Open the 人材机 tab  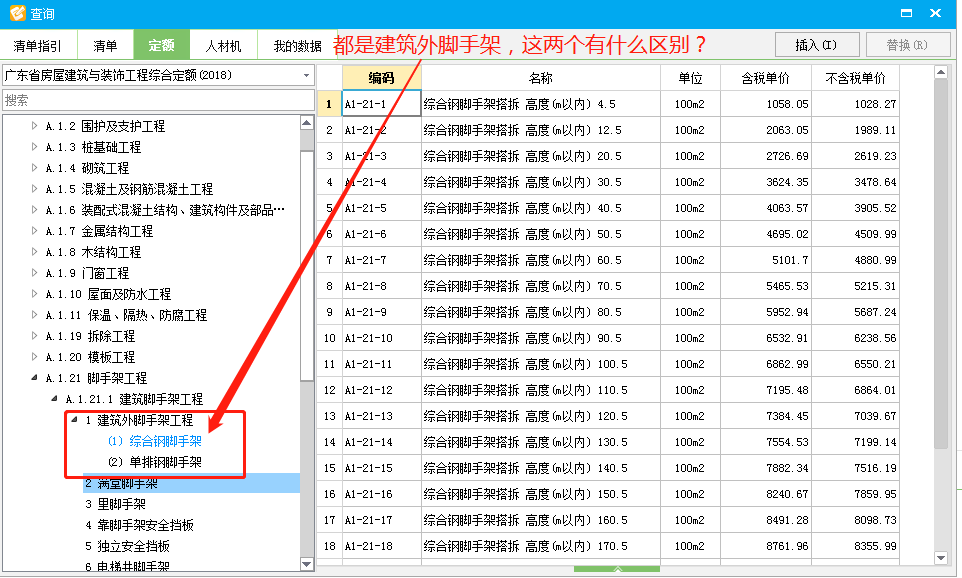(x=223, y=45)
